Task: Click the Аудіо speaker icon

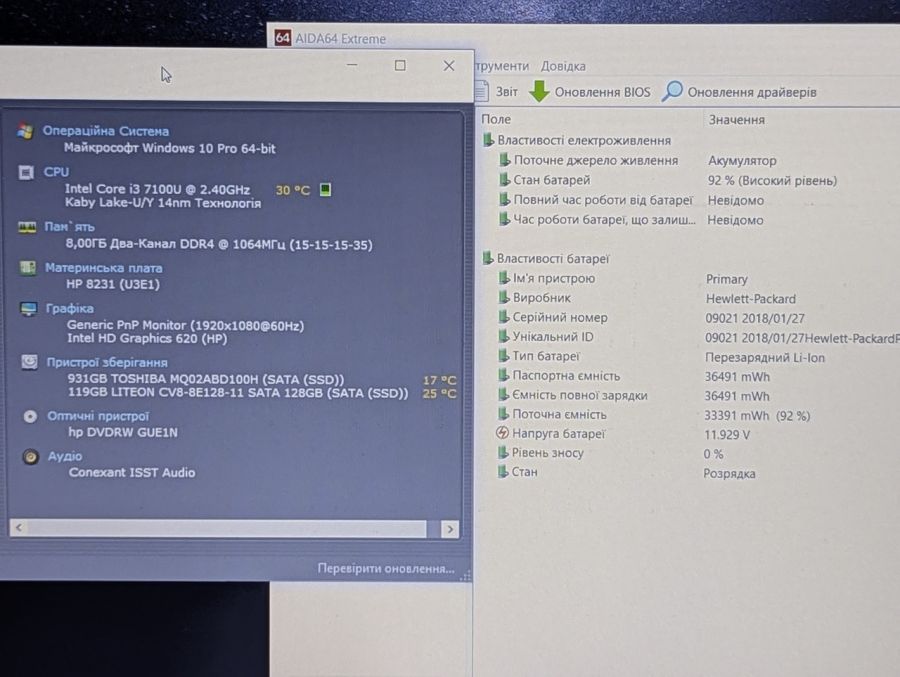Action: pos(31,457)
